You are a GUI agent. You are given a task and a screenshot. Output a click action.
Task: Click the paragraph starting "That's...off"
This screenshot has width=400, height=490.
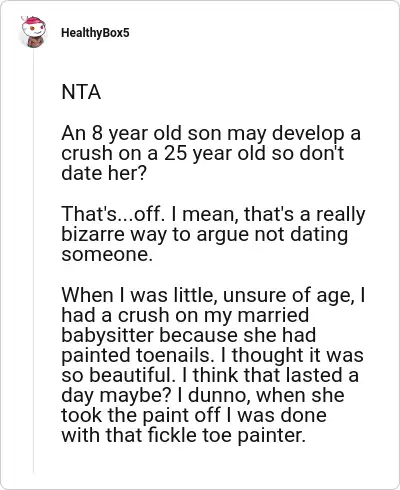click(x=213, y=234)
